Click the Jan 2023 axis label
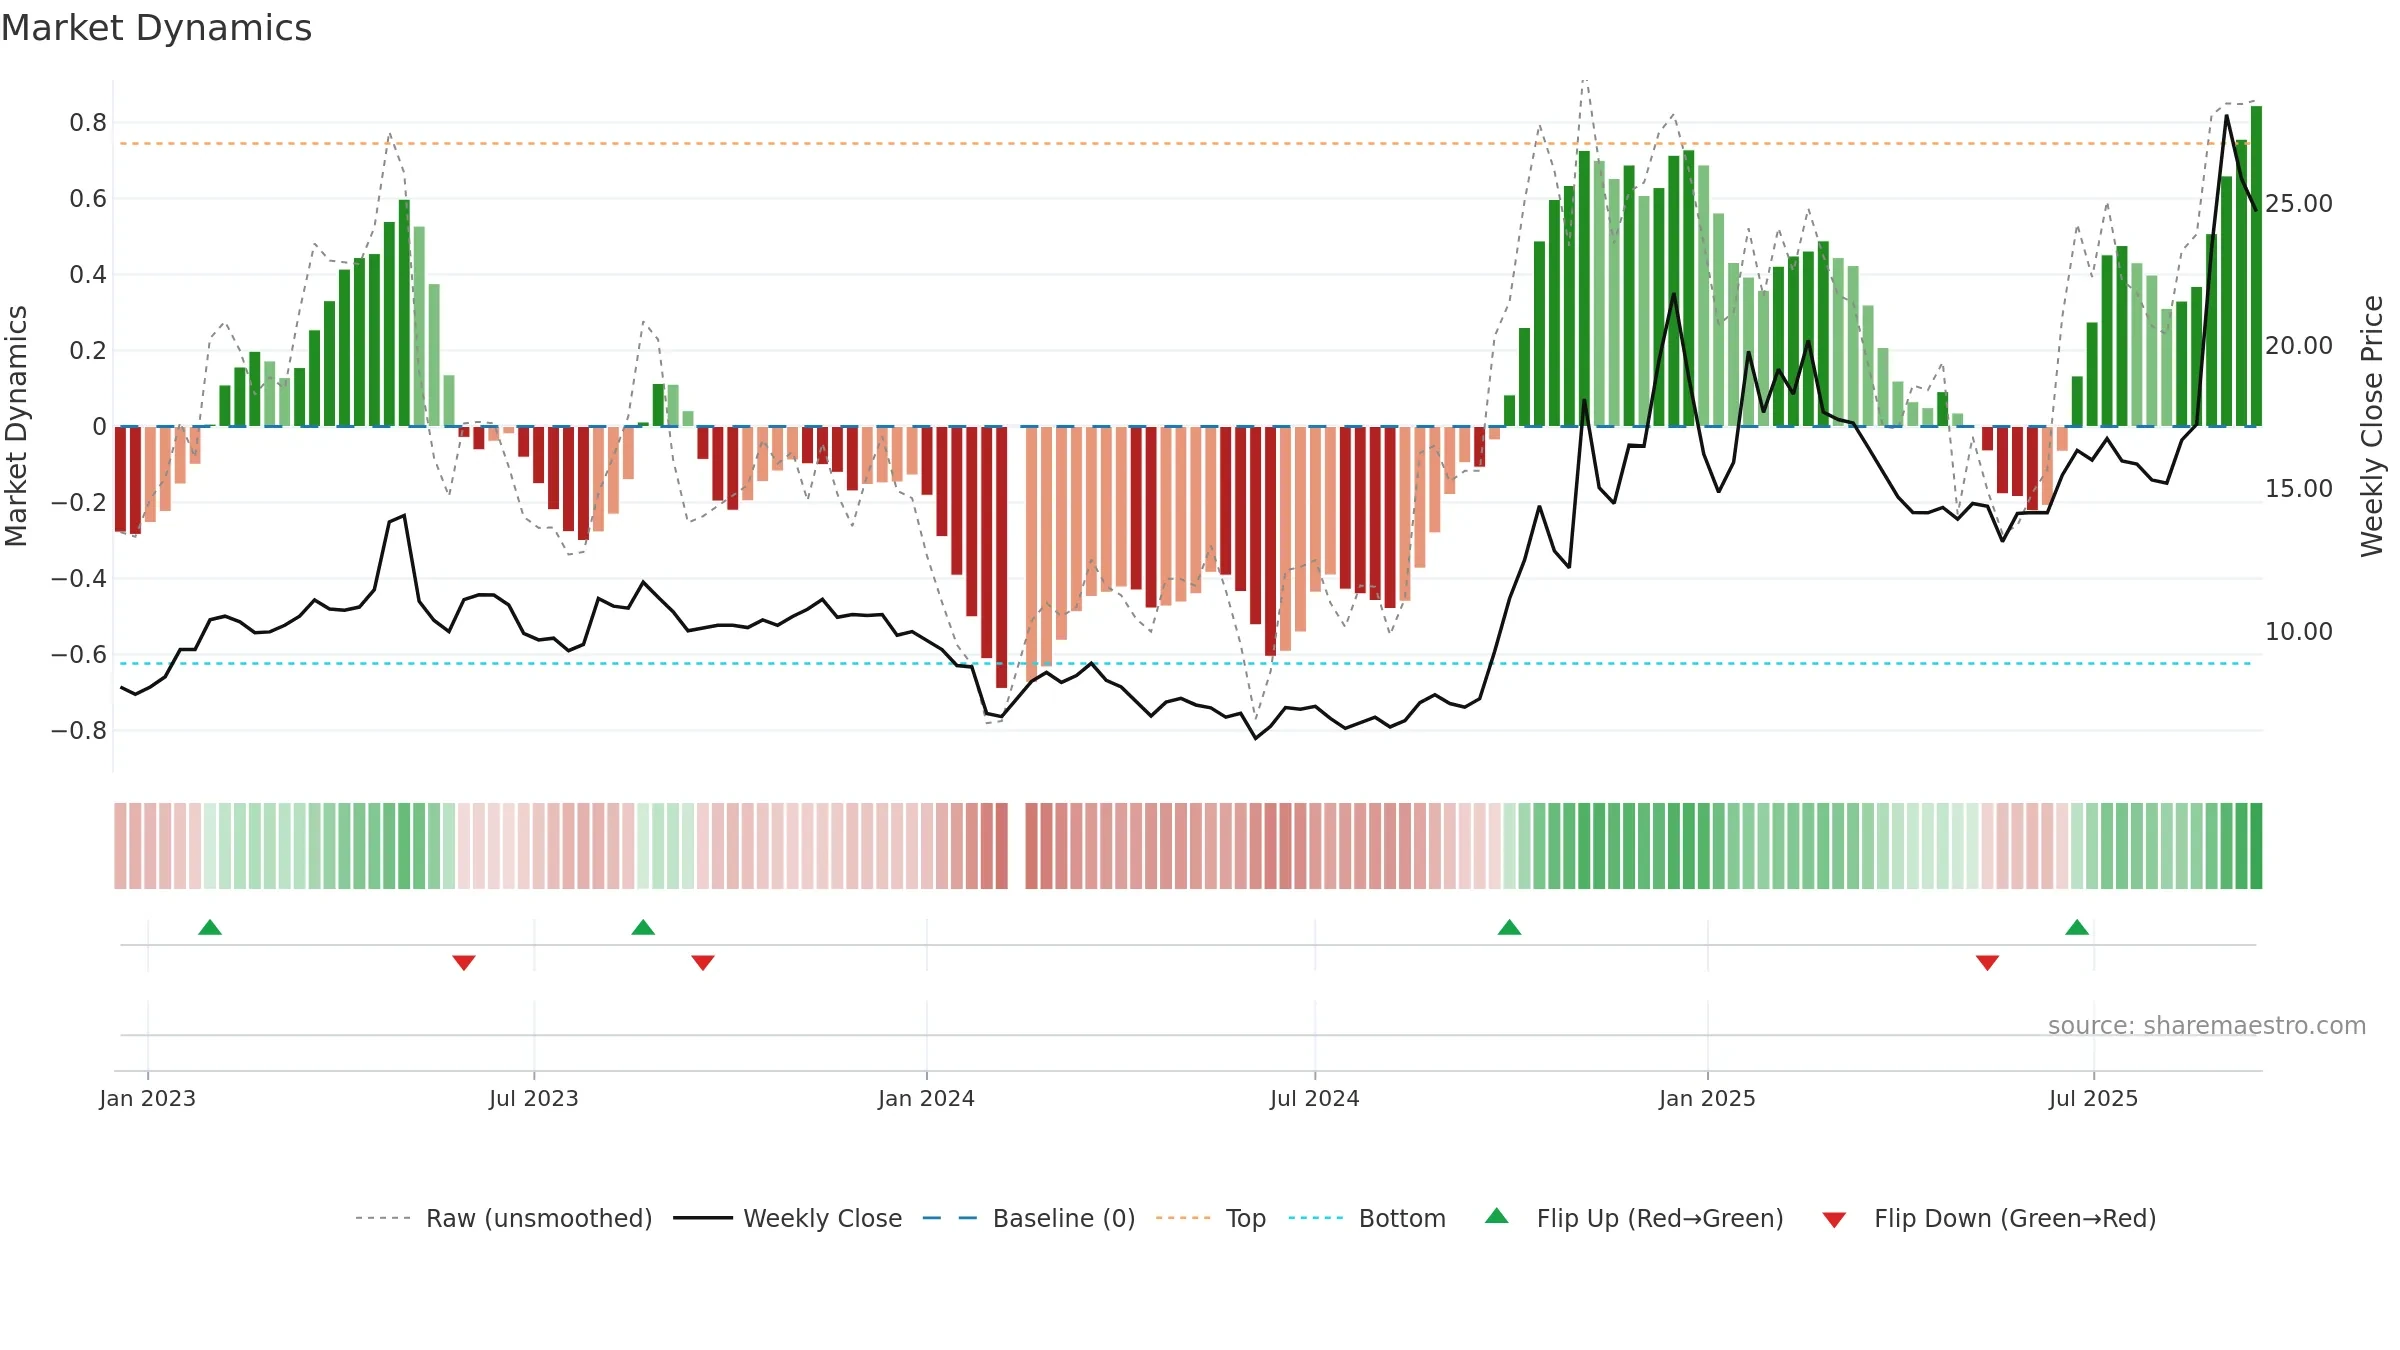 coord(148,1098)
